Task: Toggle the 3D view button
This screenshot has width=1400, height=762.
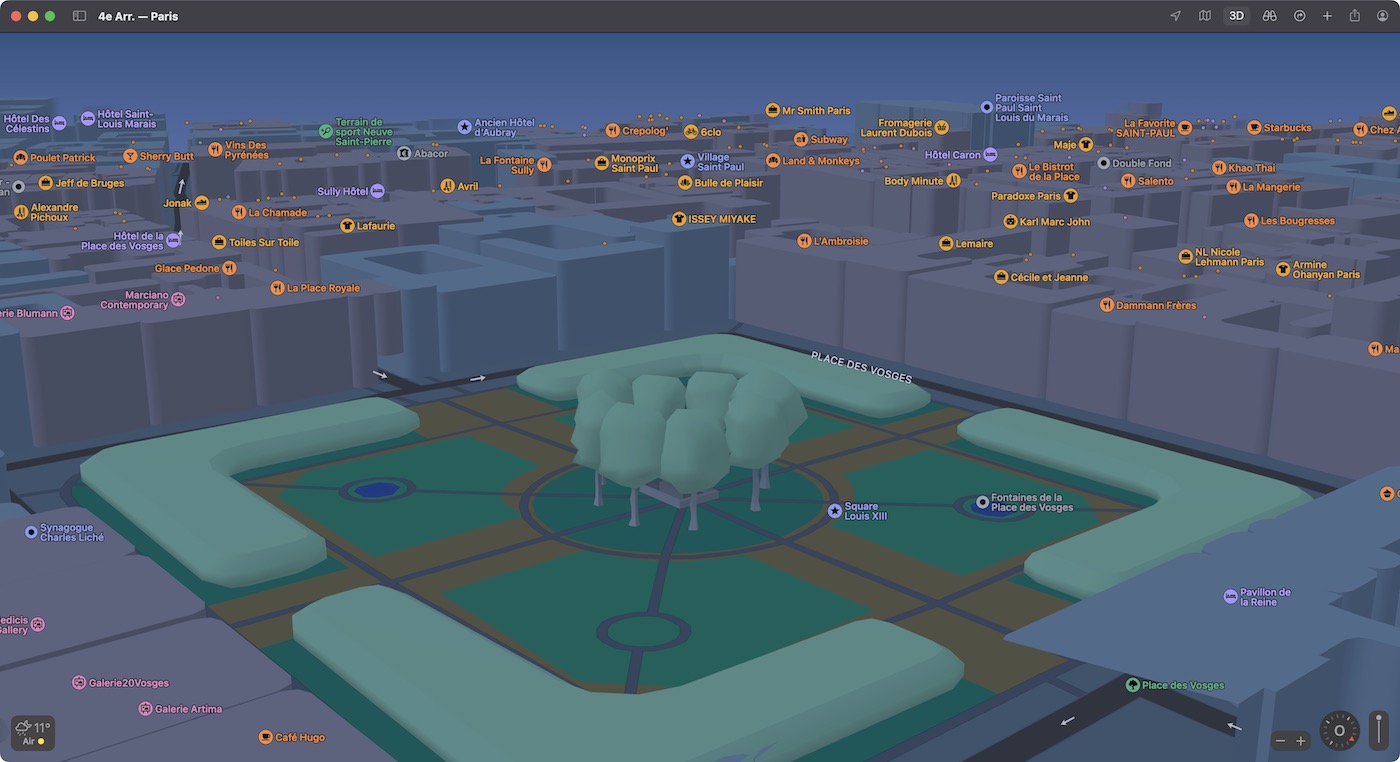Action: [1237, 16]
